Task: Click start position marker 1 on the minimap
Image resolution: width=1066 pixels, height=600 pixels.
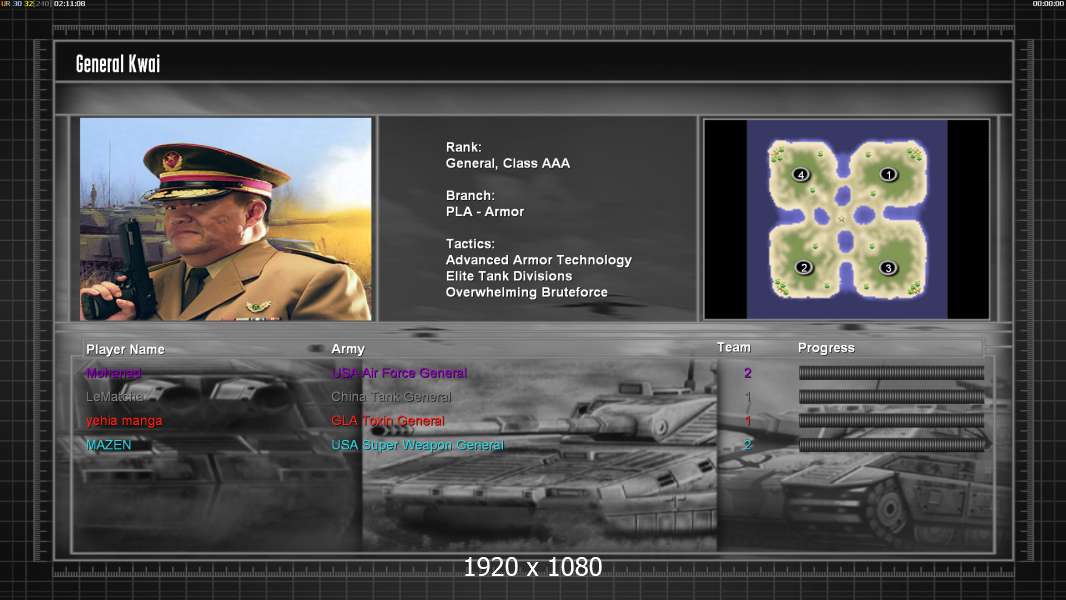Action: pos(889,175)
